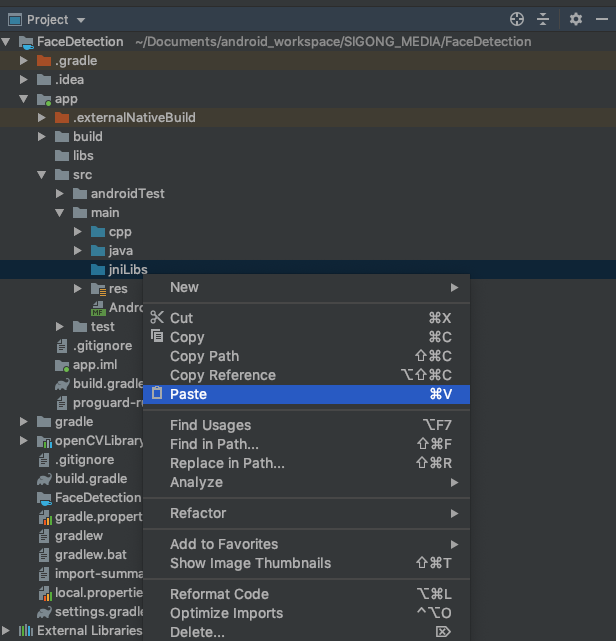Choose Find in Path...
This screenshot has width=616, height=641.
(306, 444)
